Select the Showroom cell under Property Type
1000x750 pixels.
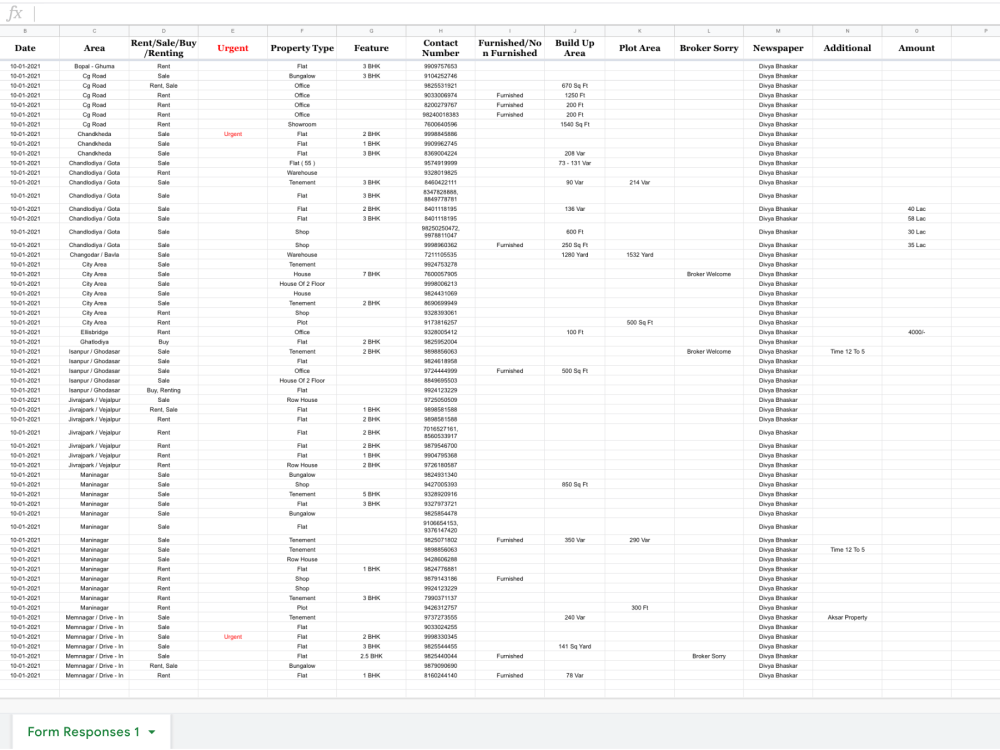coord(302,123)
